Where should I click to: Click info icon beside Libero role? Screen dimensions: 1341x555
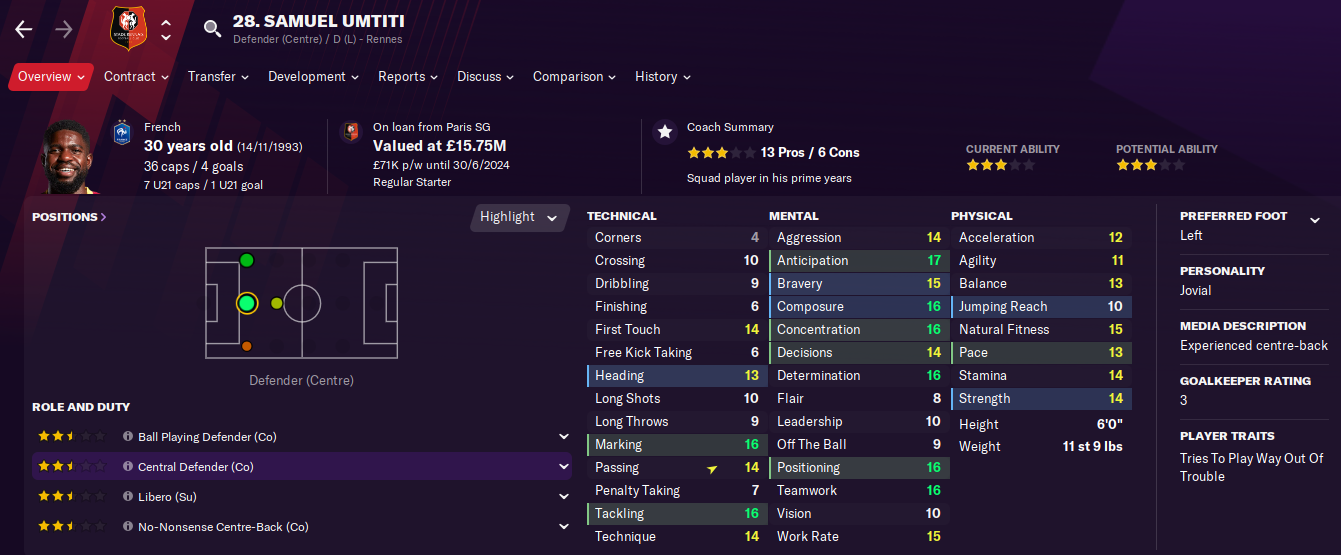[128, 497]
